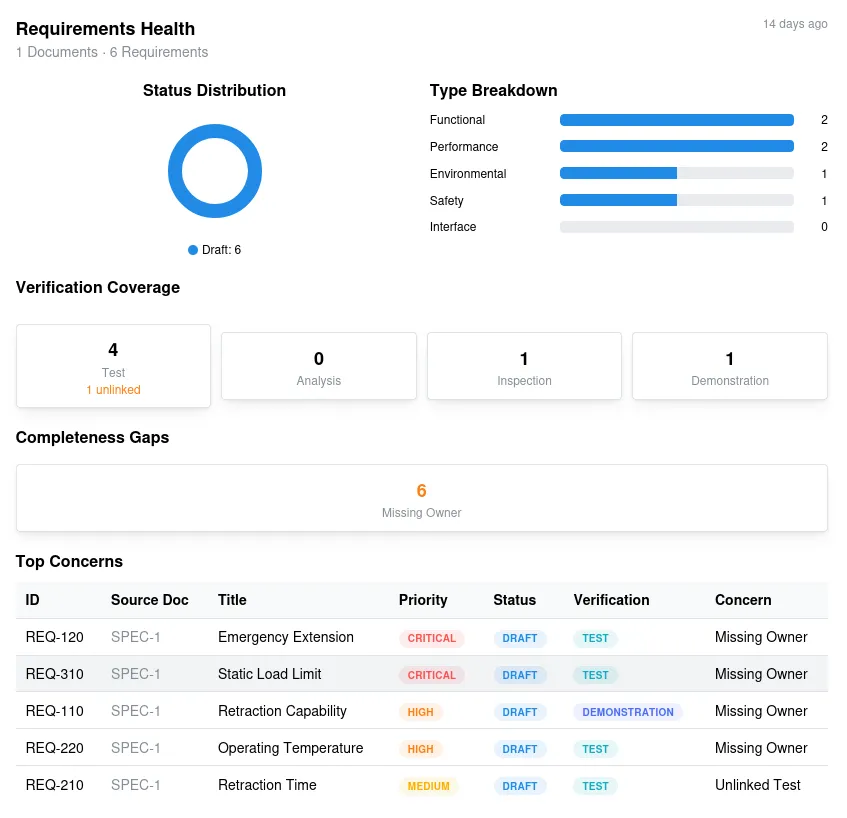Click the Draft: 6 legend dot

[193, 250]
